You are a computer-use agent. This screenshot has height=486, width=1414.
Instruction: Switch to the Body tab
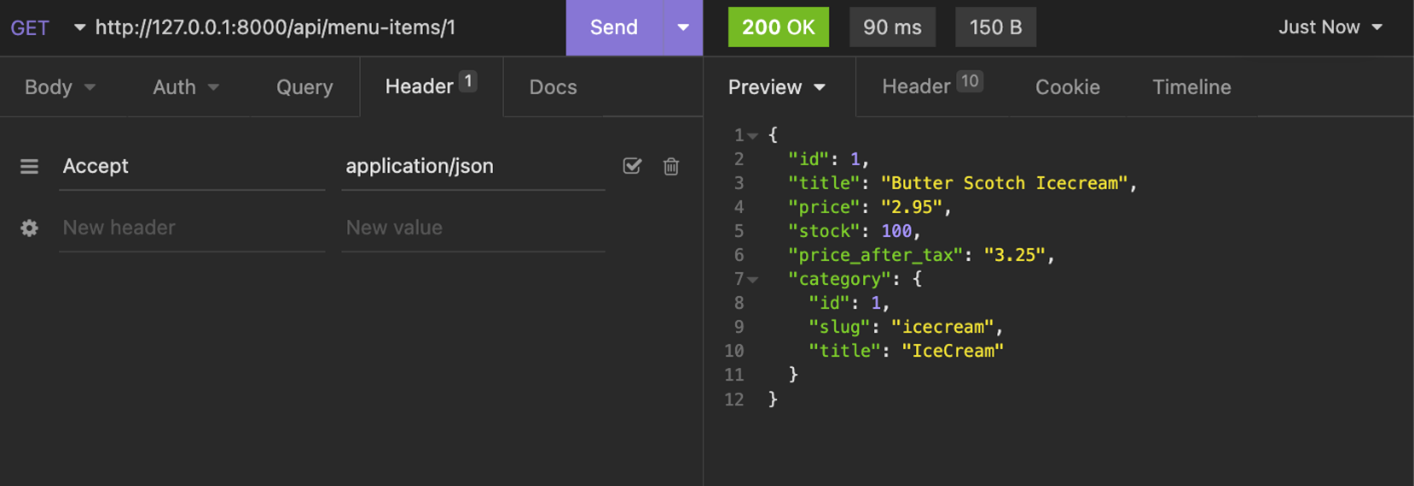point(59,87)
